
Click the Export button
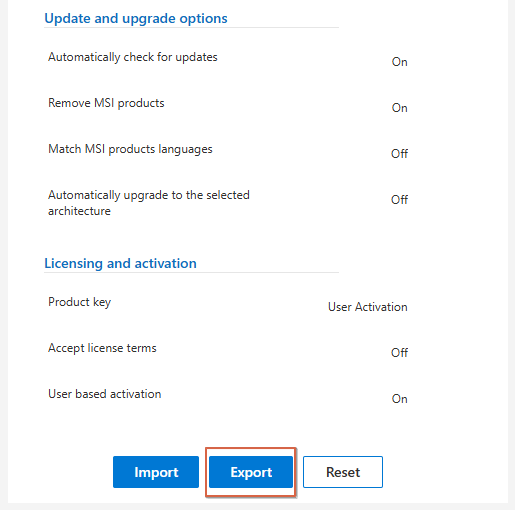point(251,472)
